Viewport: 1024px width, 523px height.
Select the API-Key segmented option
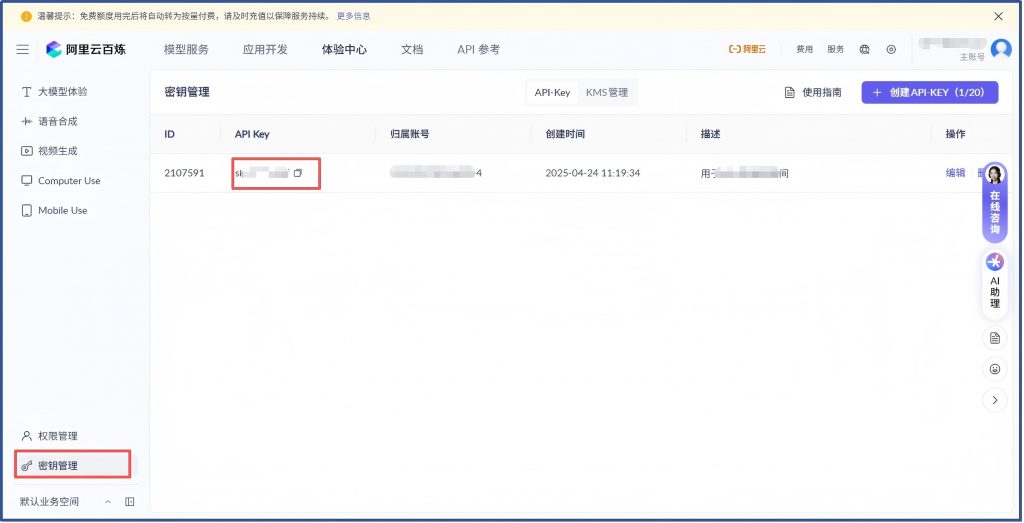[x=552, y=93]
